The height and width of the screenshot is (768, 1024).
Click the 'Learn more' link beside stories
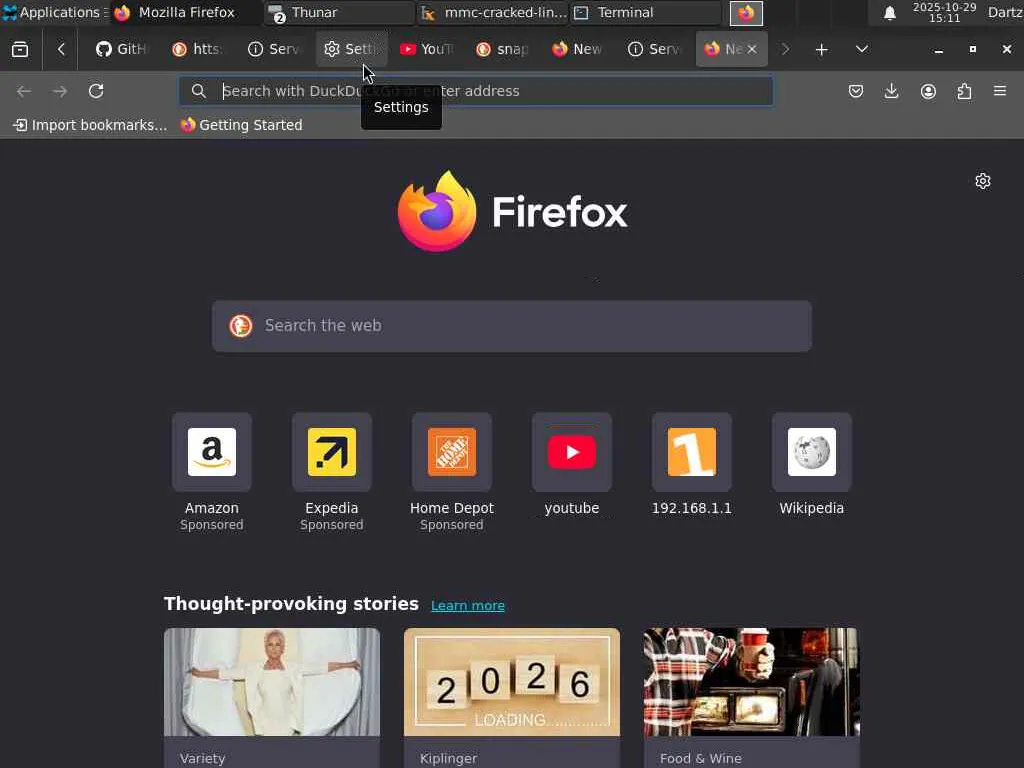tap(468, 606)
